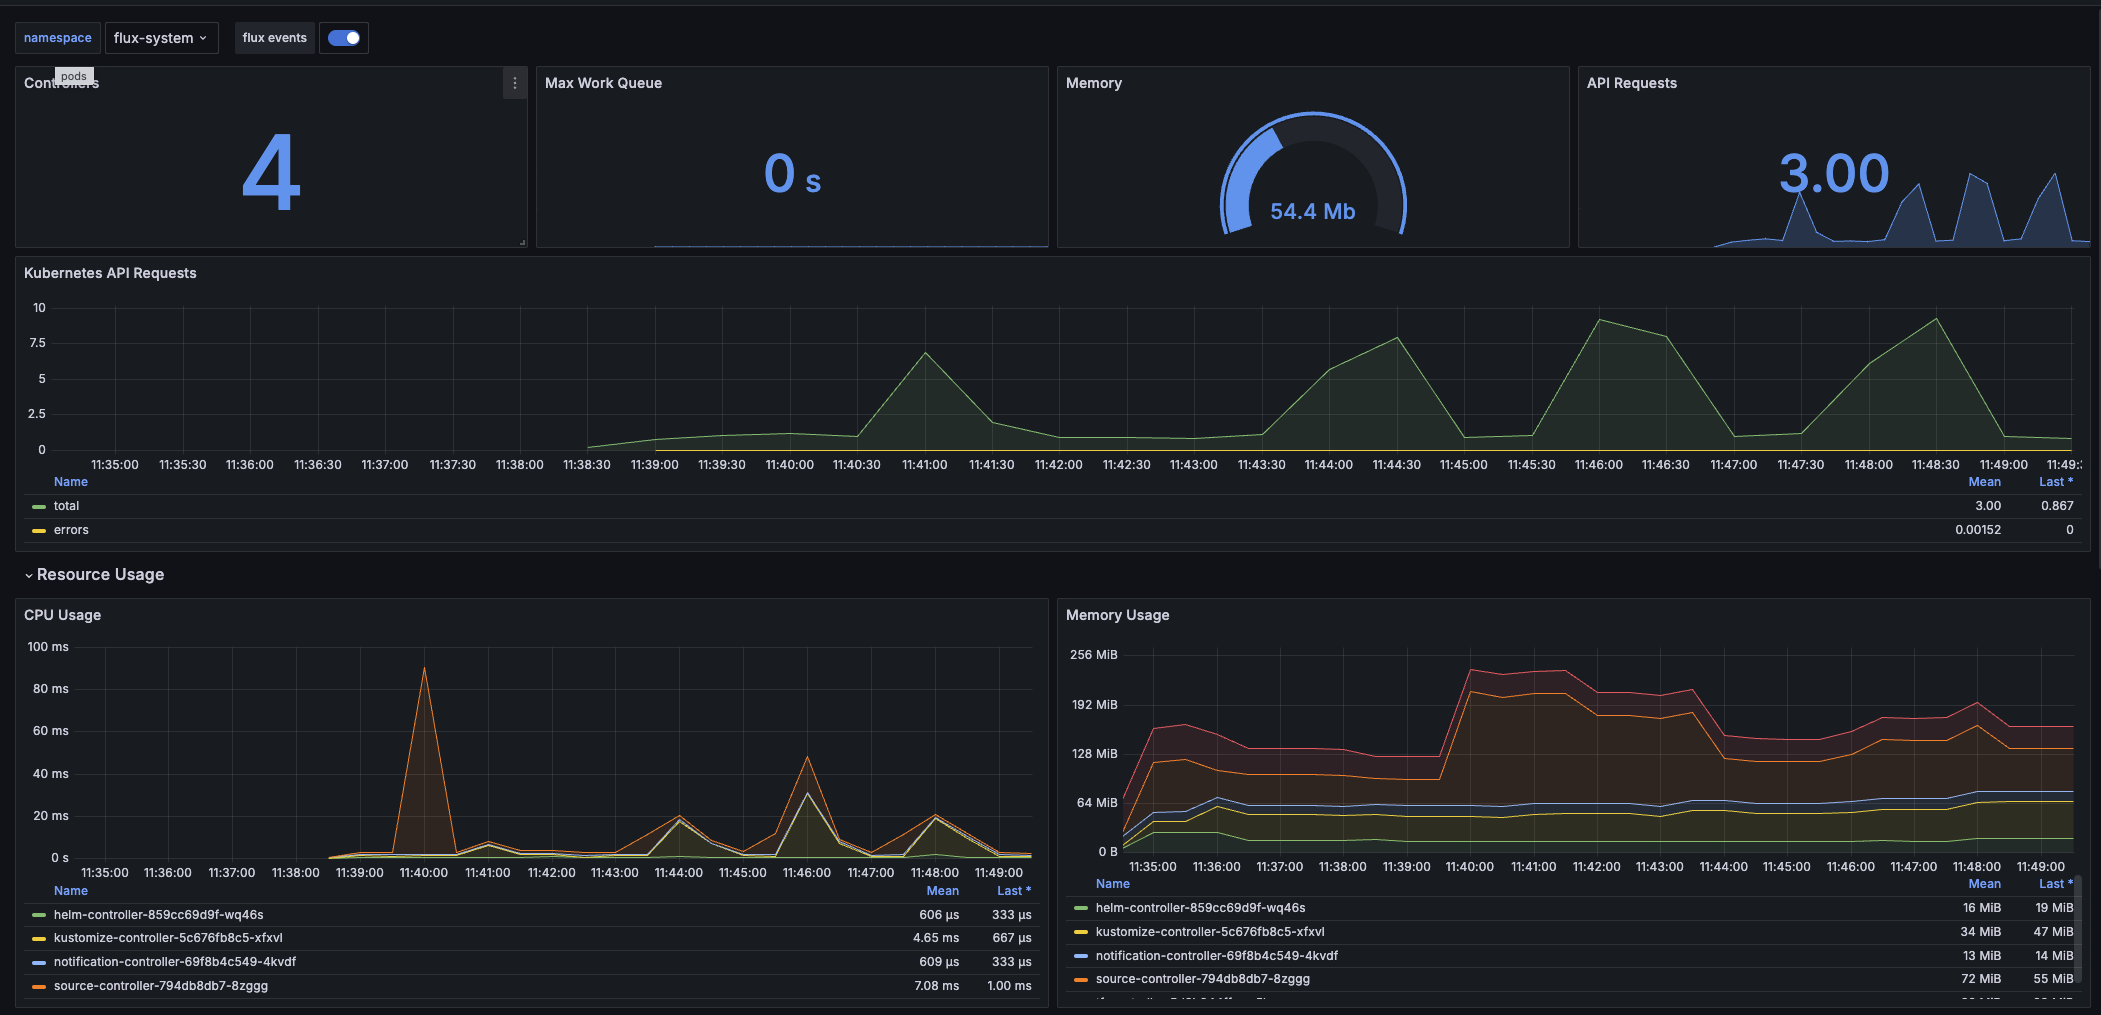
Task: Toggle kustomize-controller series in CPU Usage legend
Action: 168,938
